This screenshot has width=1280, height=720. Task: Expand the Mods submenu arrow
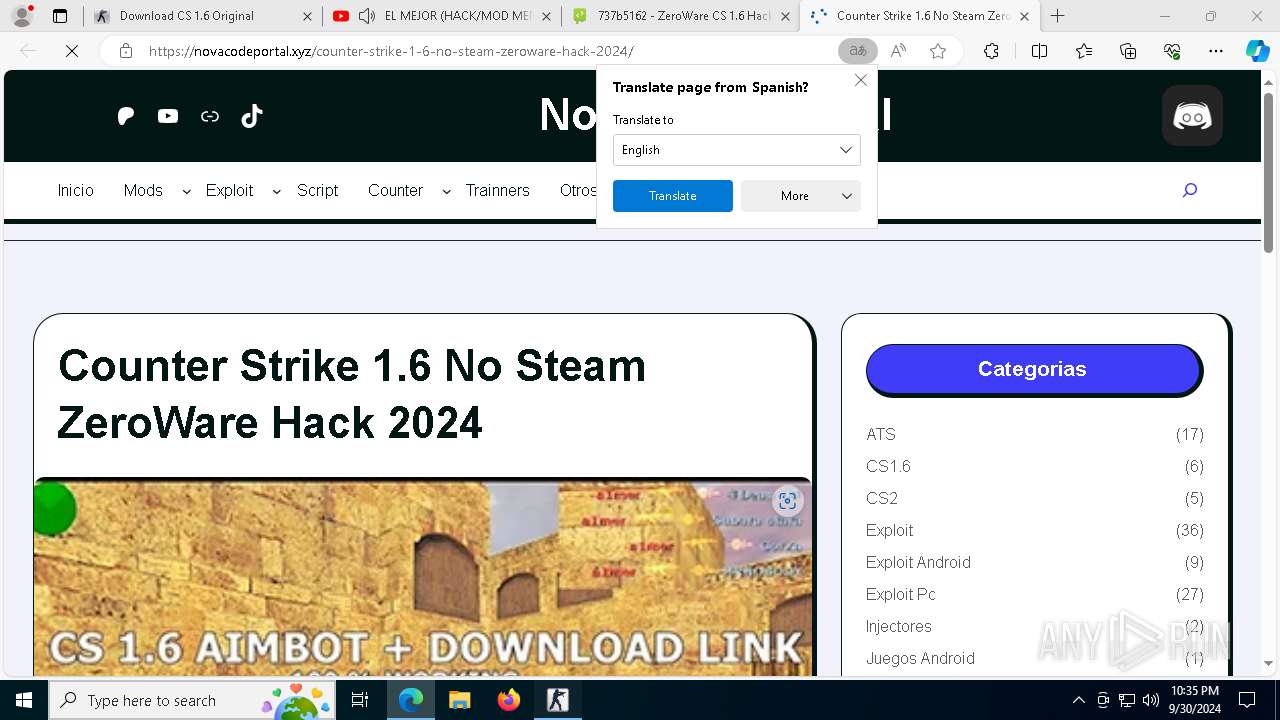point(186,192)
